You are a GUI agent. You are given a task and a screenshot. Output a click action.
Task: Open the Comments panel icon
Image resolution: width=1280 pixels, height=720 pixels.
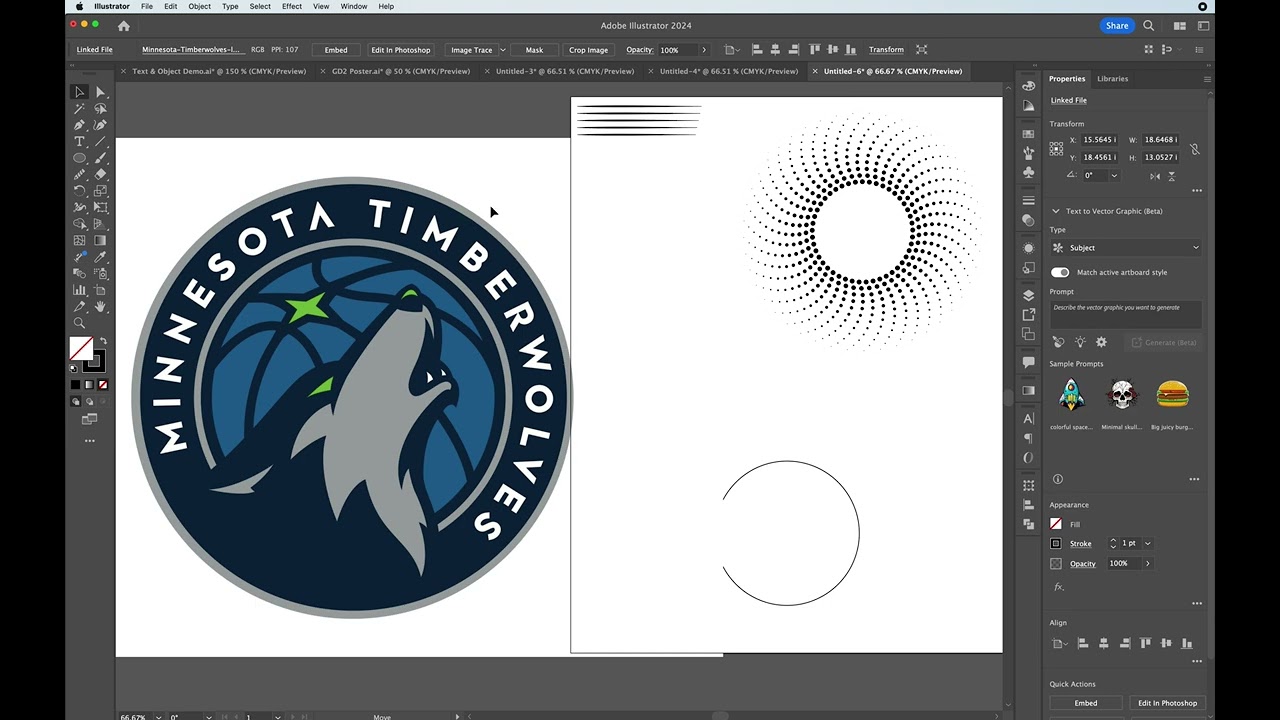(x=1028, y=362)
